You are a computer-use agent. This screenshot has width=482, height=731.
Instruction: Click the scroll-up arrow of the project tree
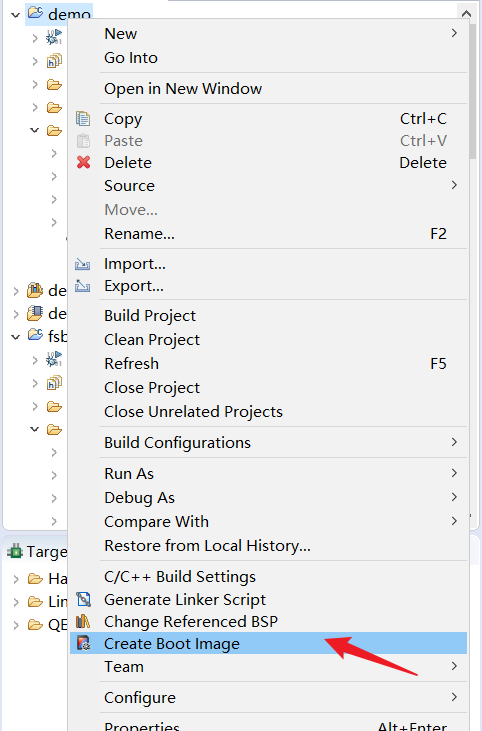[466, 14]
